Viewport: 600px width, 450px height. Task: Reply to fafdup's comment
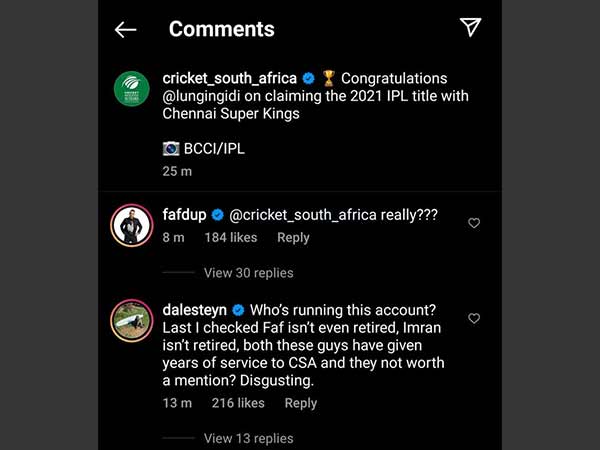(x=293, y=238)
